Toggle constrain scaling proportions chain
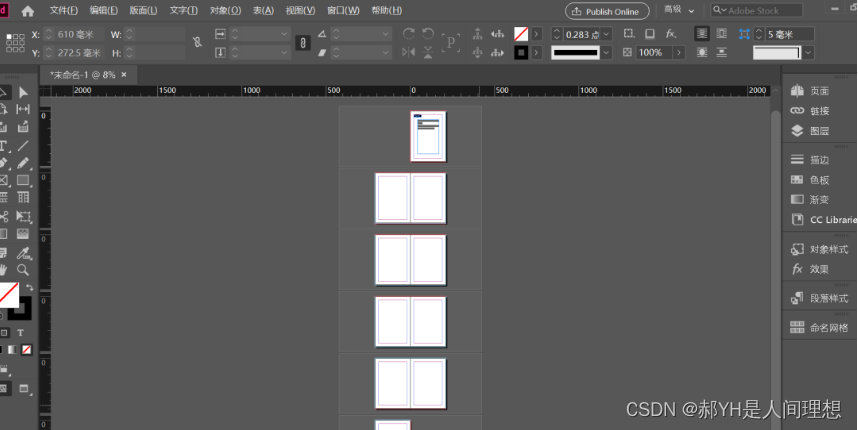 (x=303, y=43)
